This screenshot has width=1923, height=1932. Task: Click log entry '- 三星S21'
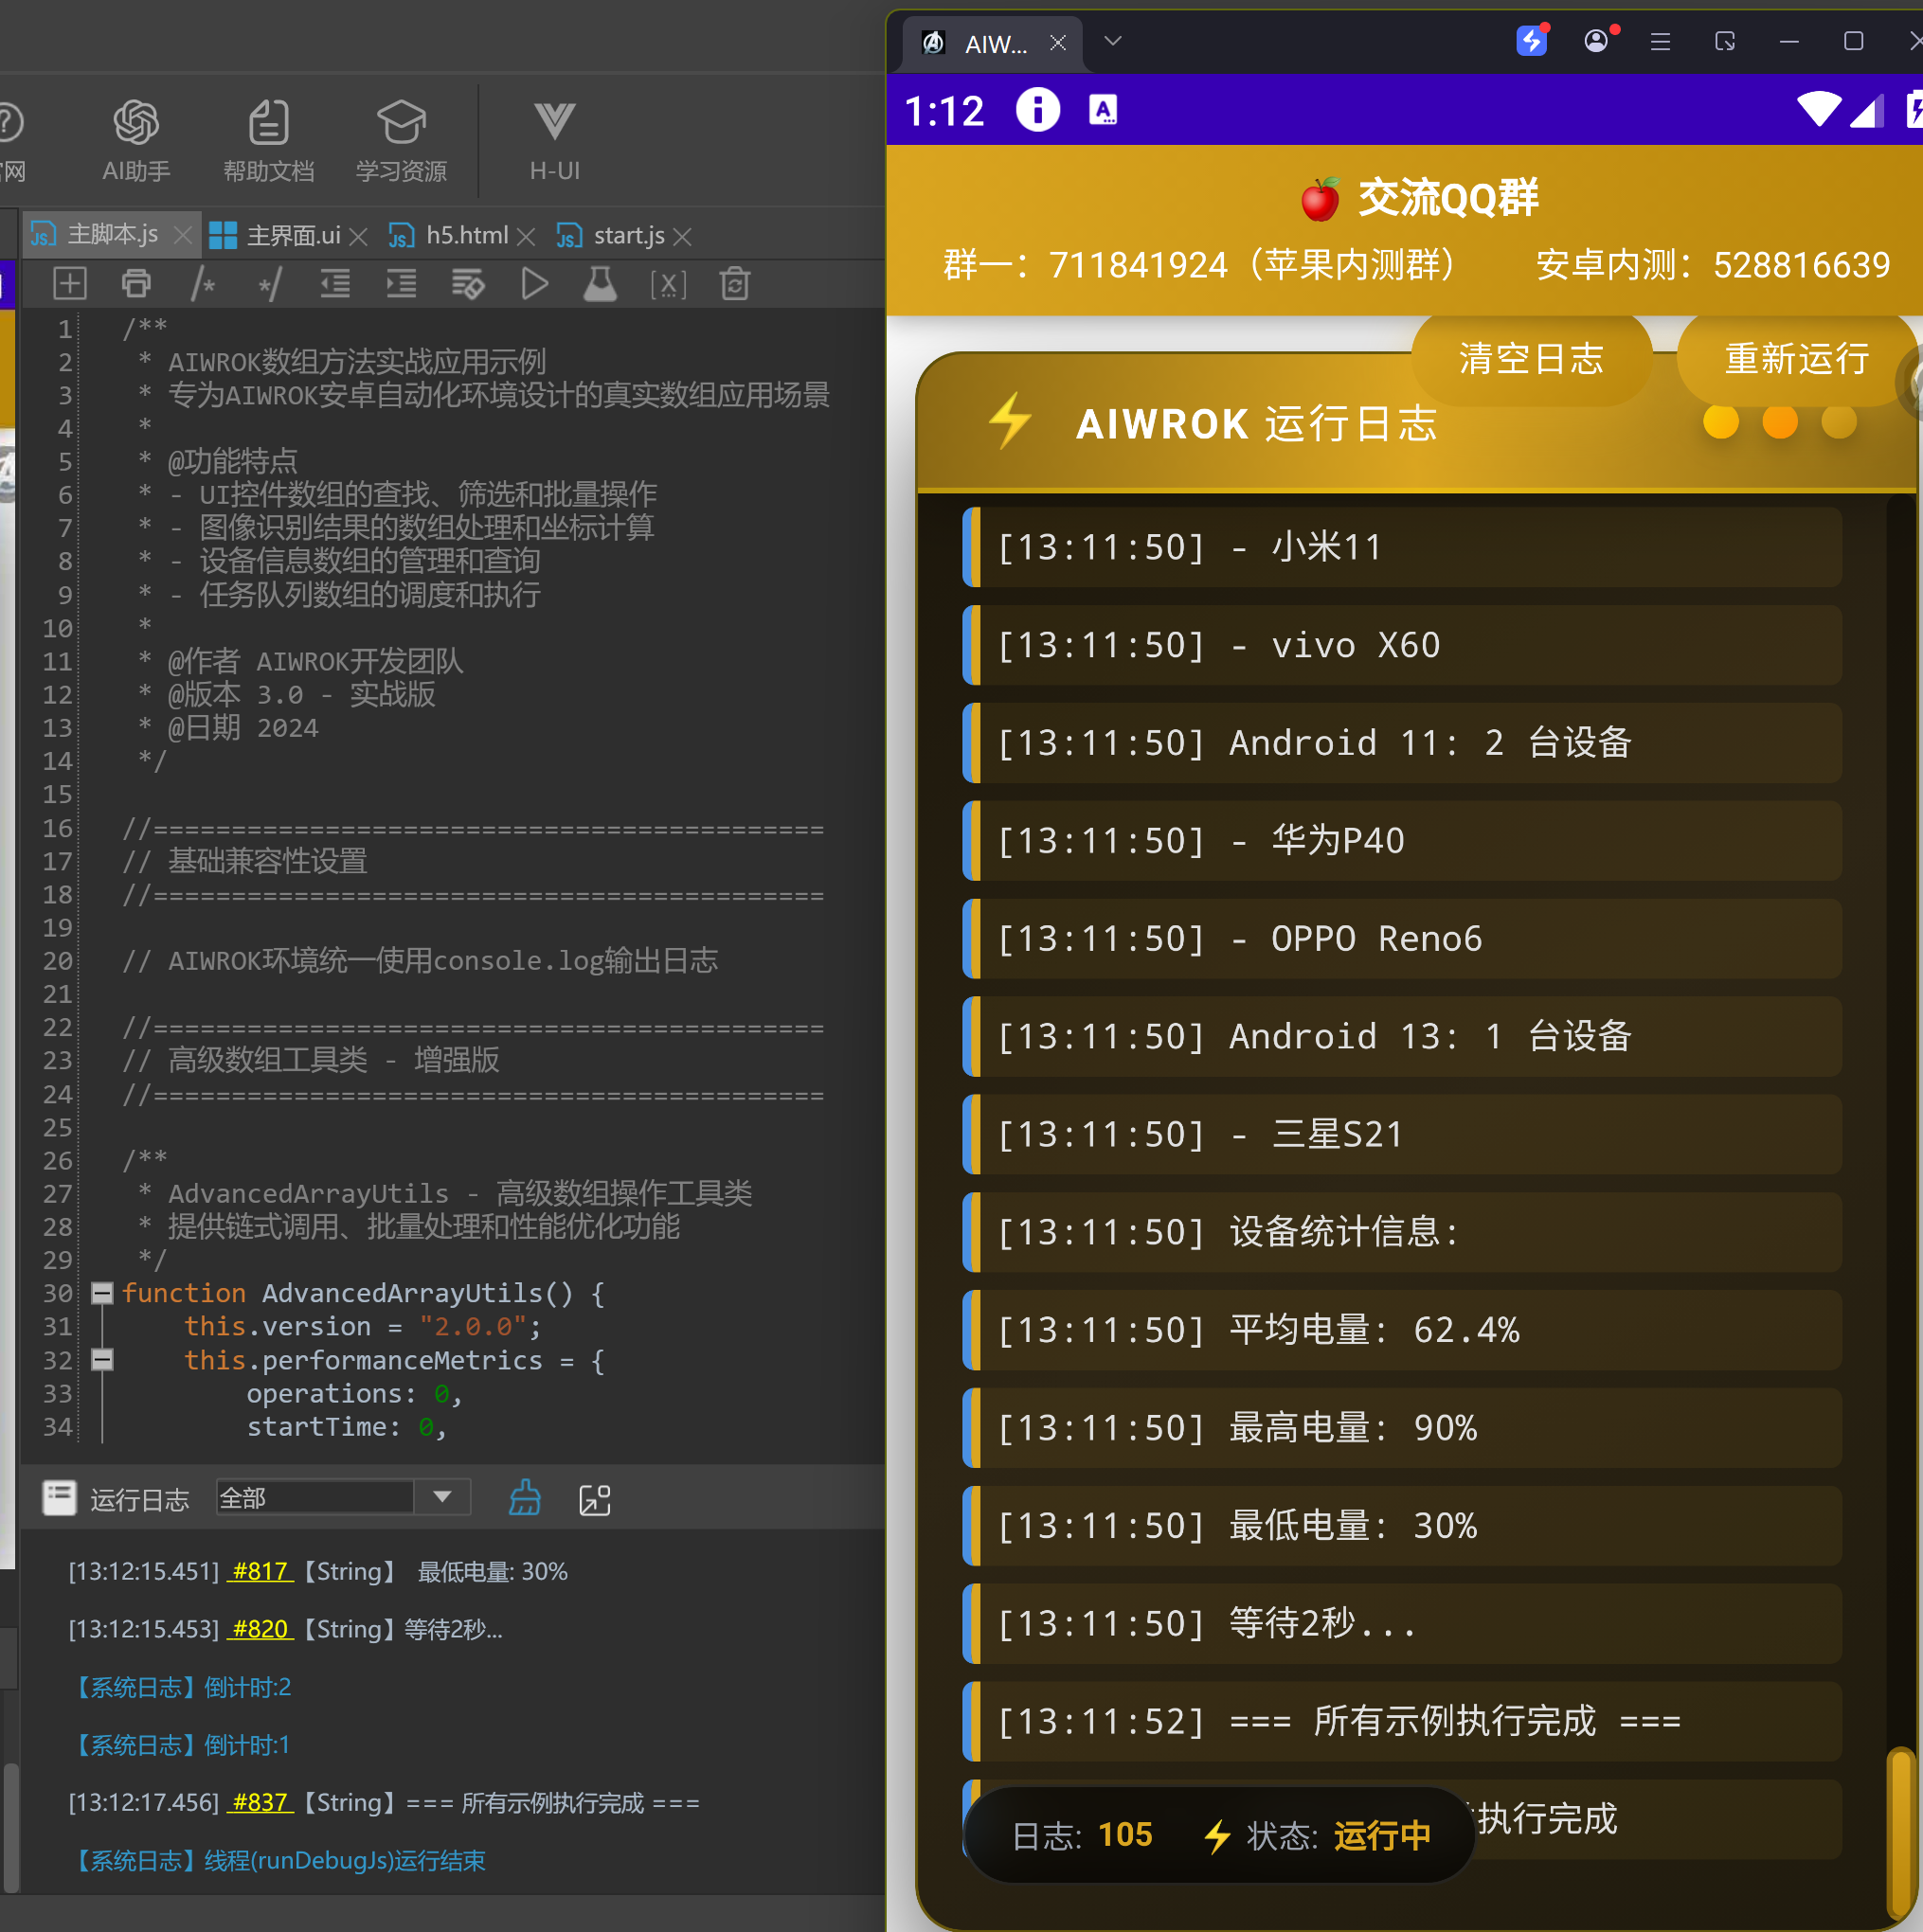[1402, 1134]
